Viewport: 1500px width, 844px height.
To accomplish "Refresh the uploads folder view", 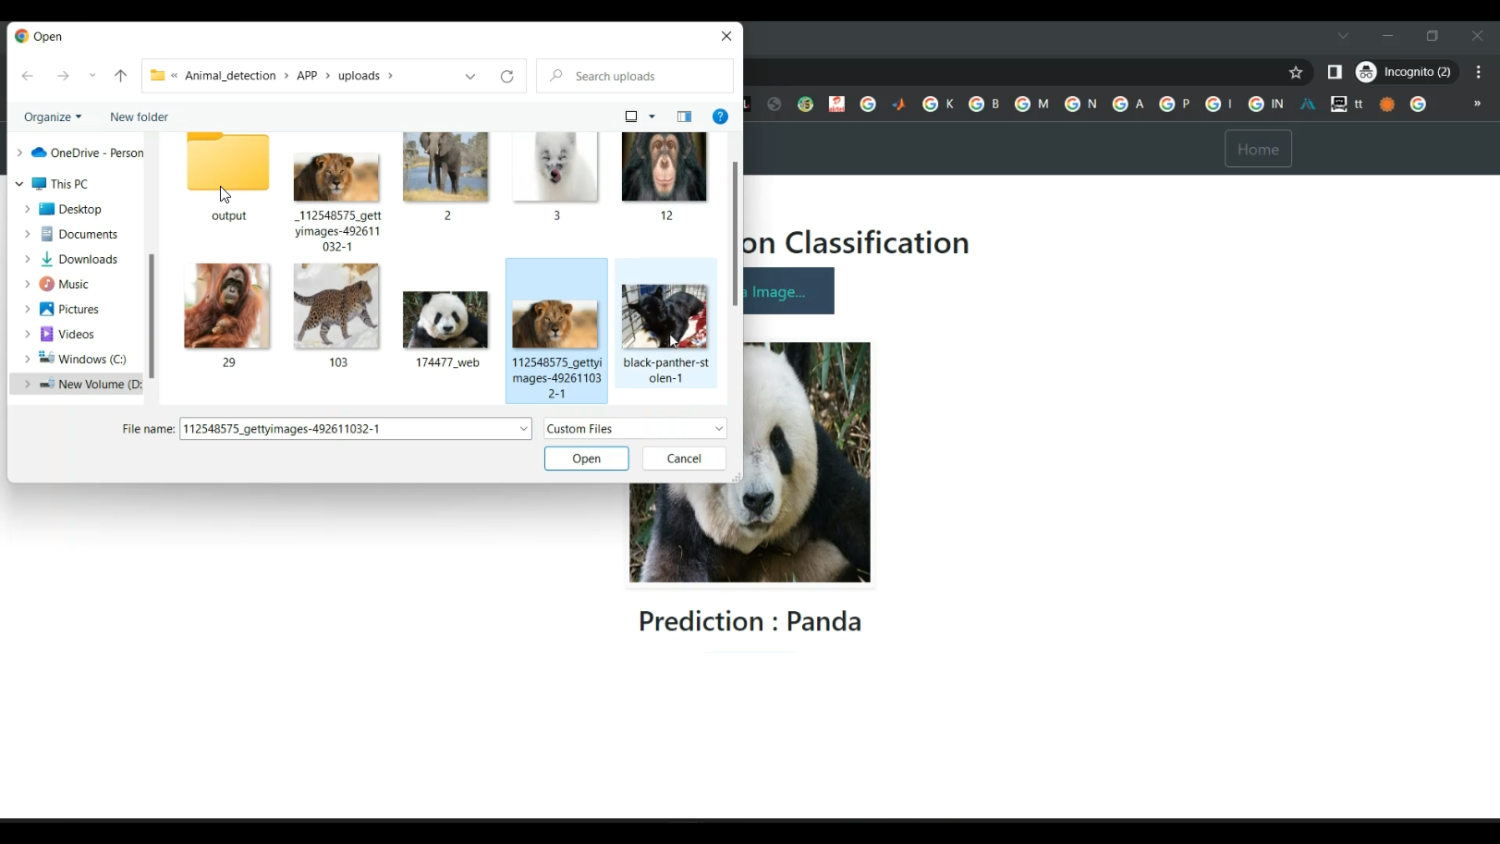I will [507, 76].
